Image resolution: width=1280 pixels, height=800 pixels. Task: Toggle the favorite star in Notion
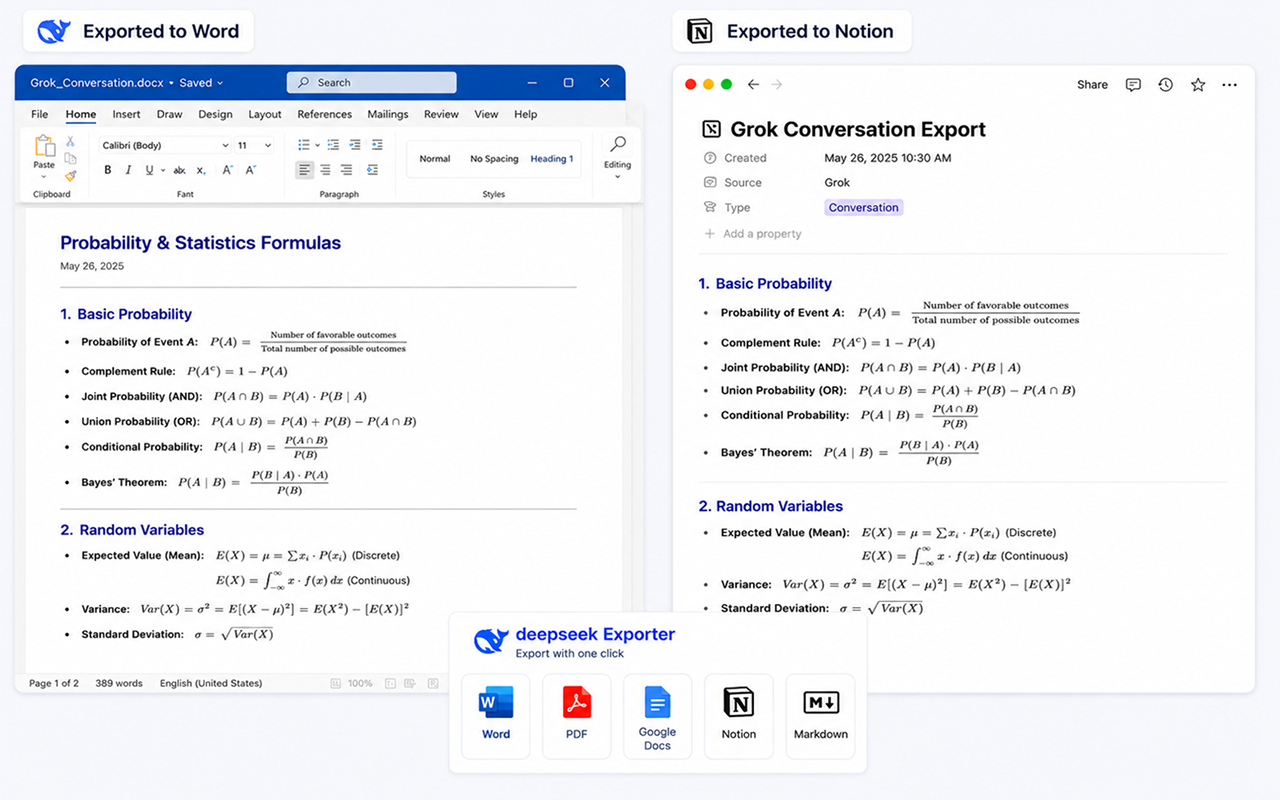point(1198,85)
